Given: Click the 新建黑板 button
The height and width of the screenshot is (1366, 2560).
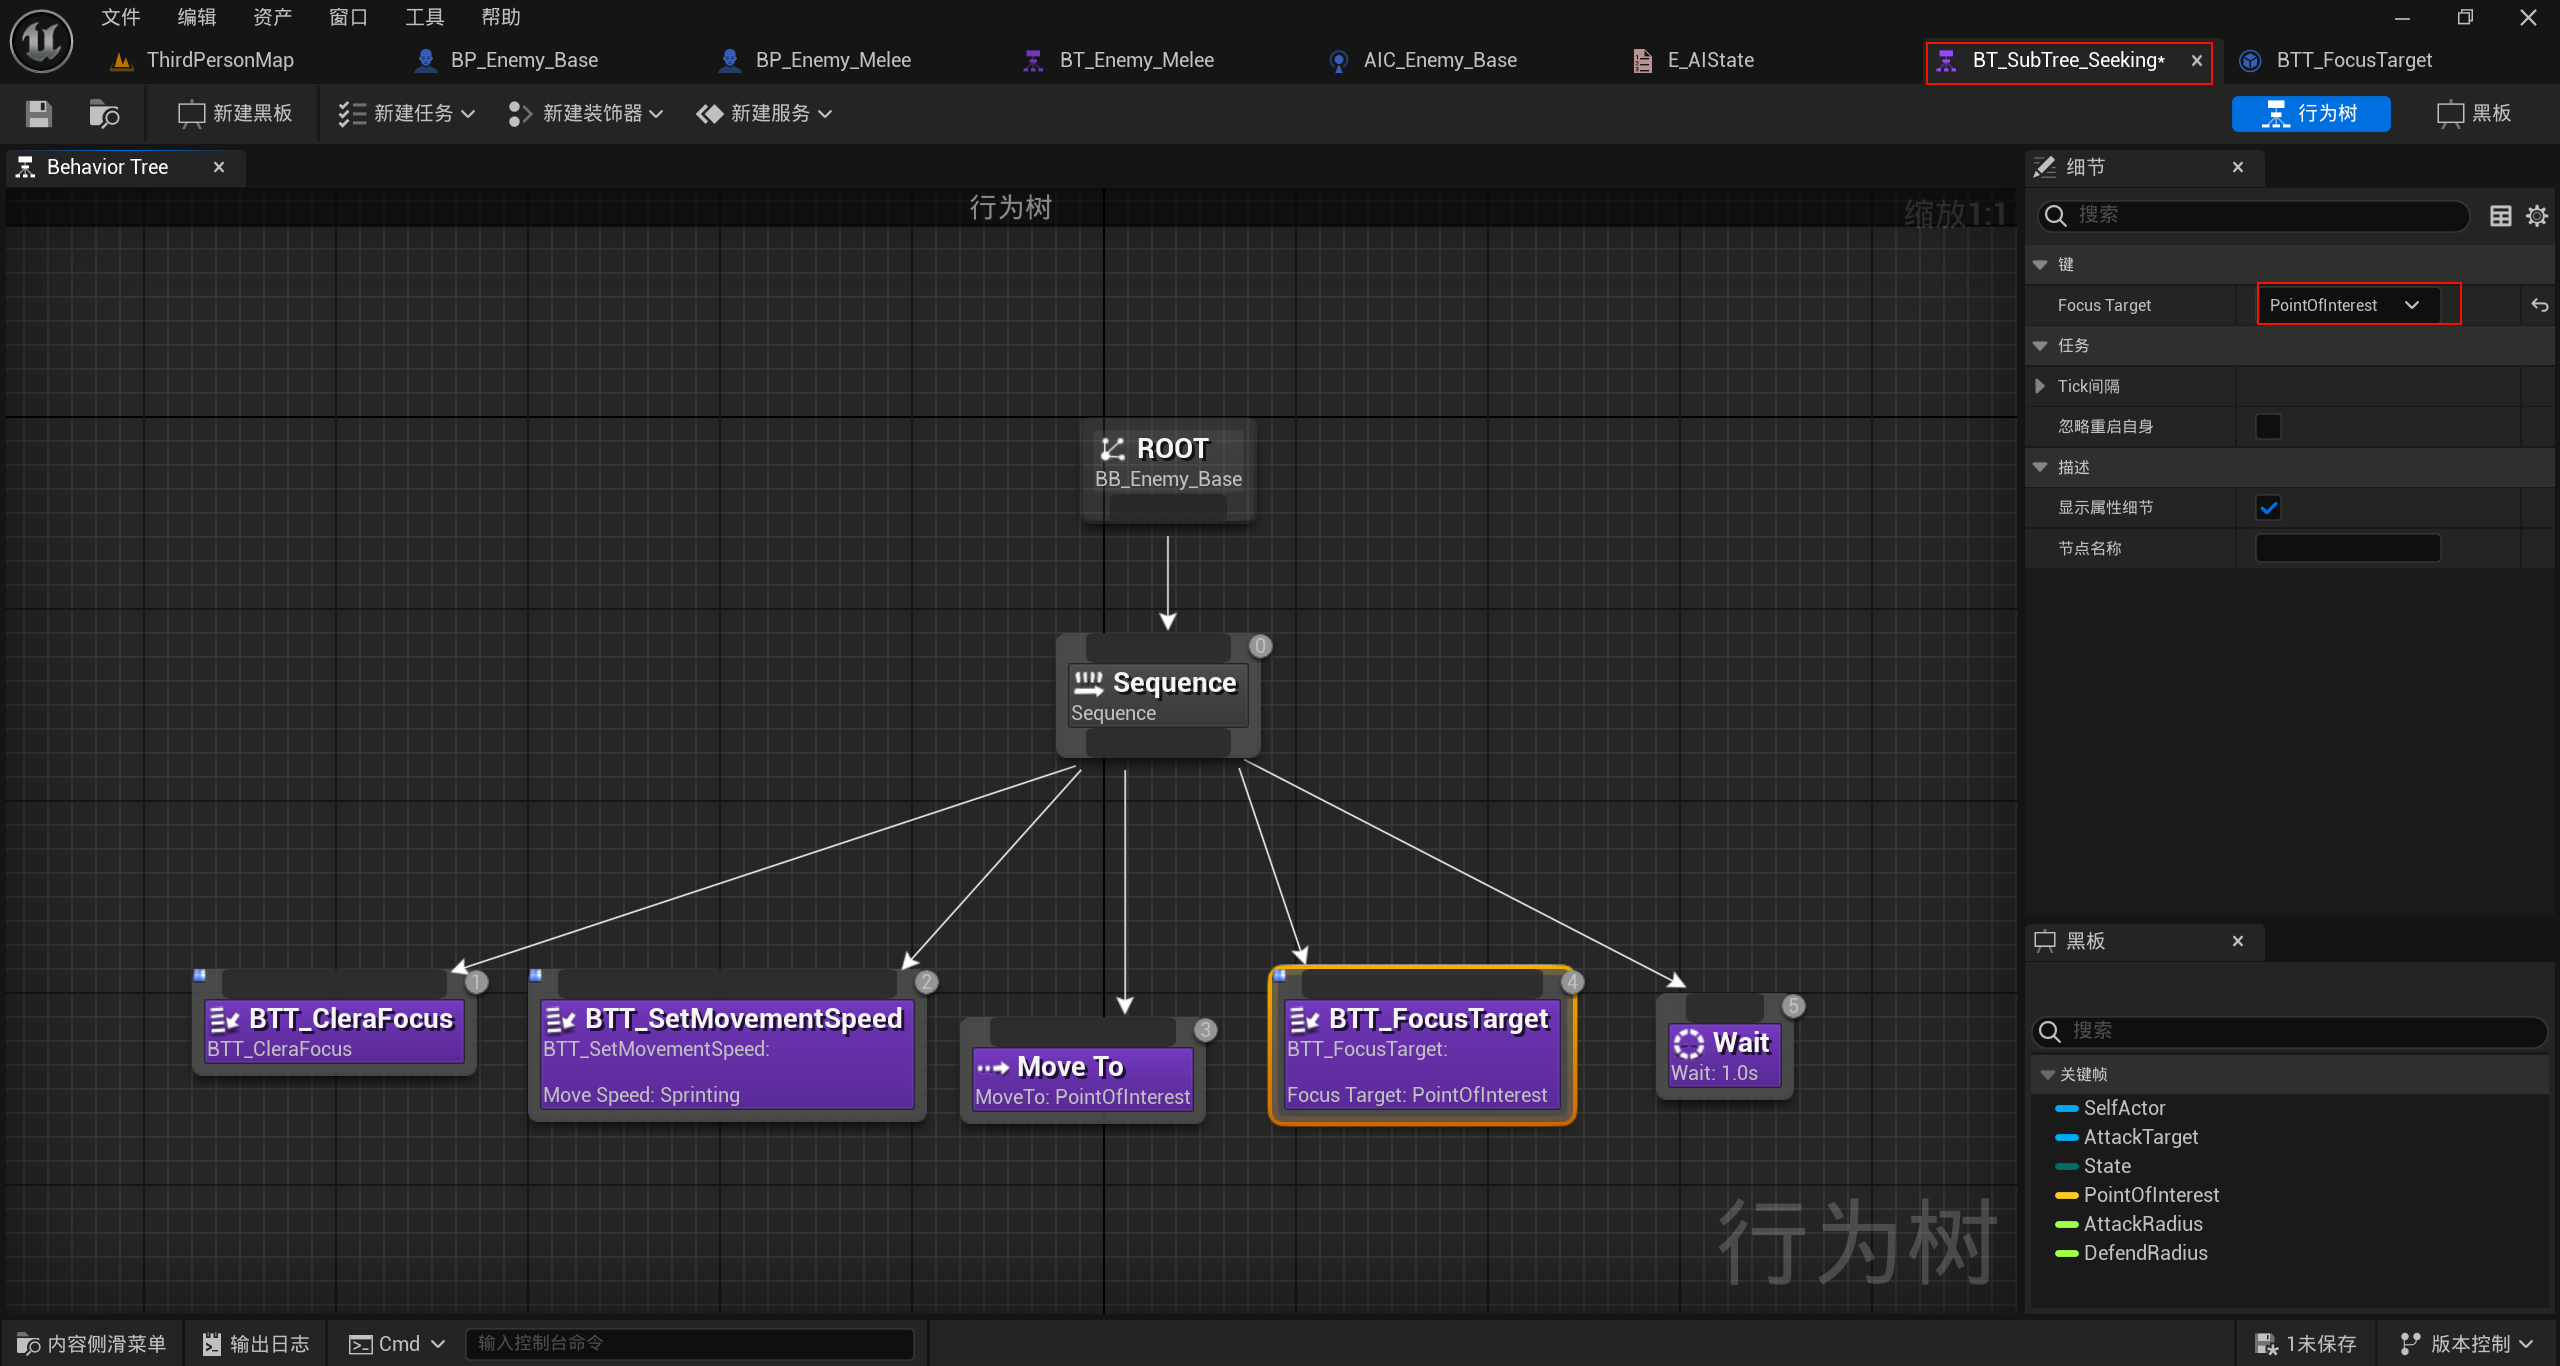Looking at the screenshot, I should [236, 114].
